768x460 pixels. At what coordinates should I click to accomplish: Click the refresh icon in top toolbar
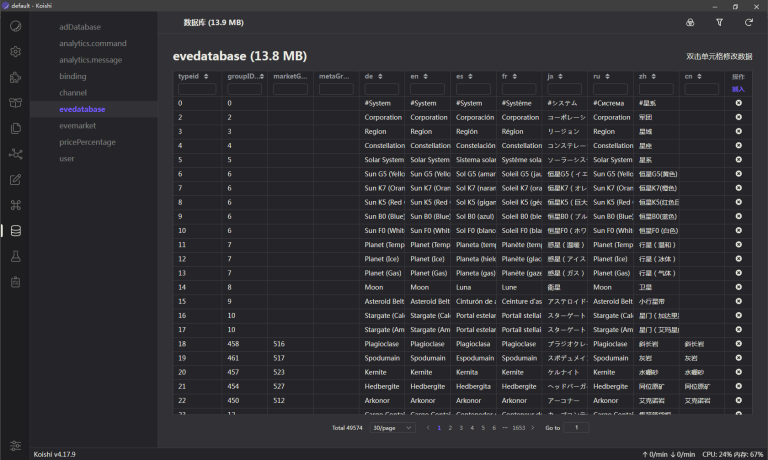(748, 22)
